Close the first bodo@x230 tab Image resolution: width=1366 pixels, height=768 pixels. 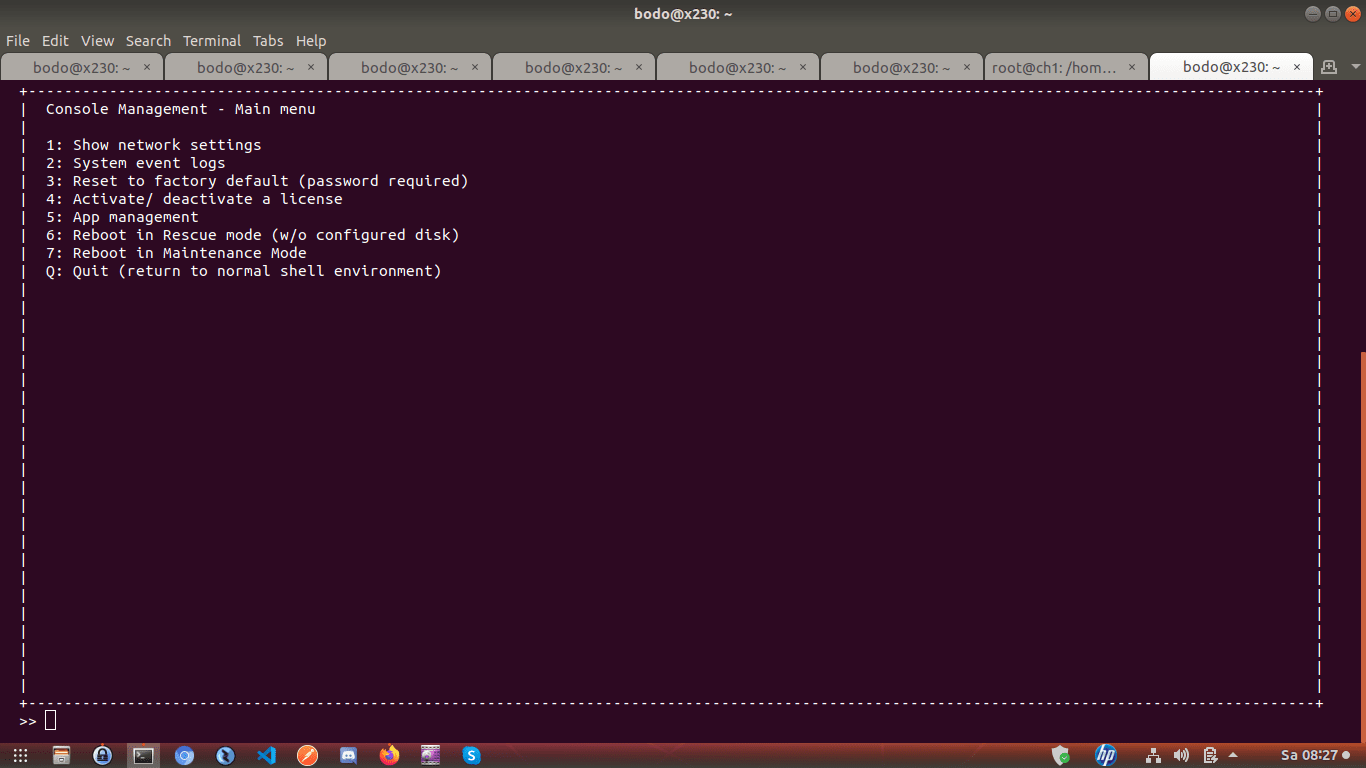click(147, 67)
